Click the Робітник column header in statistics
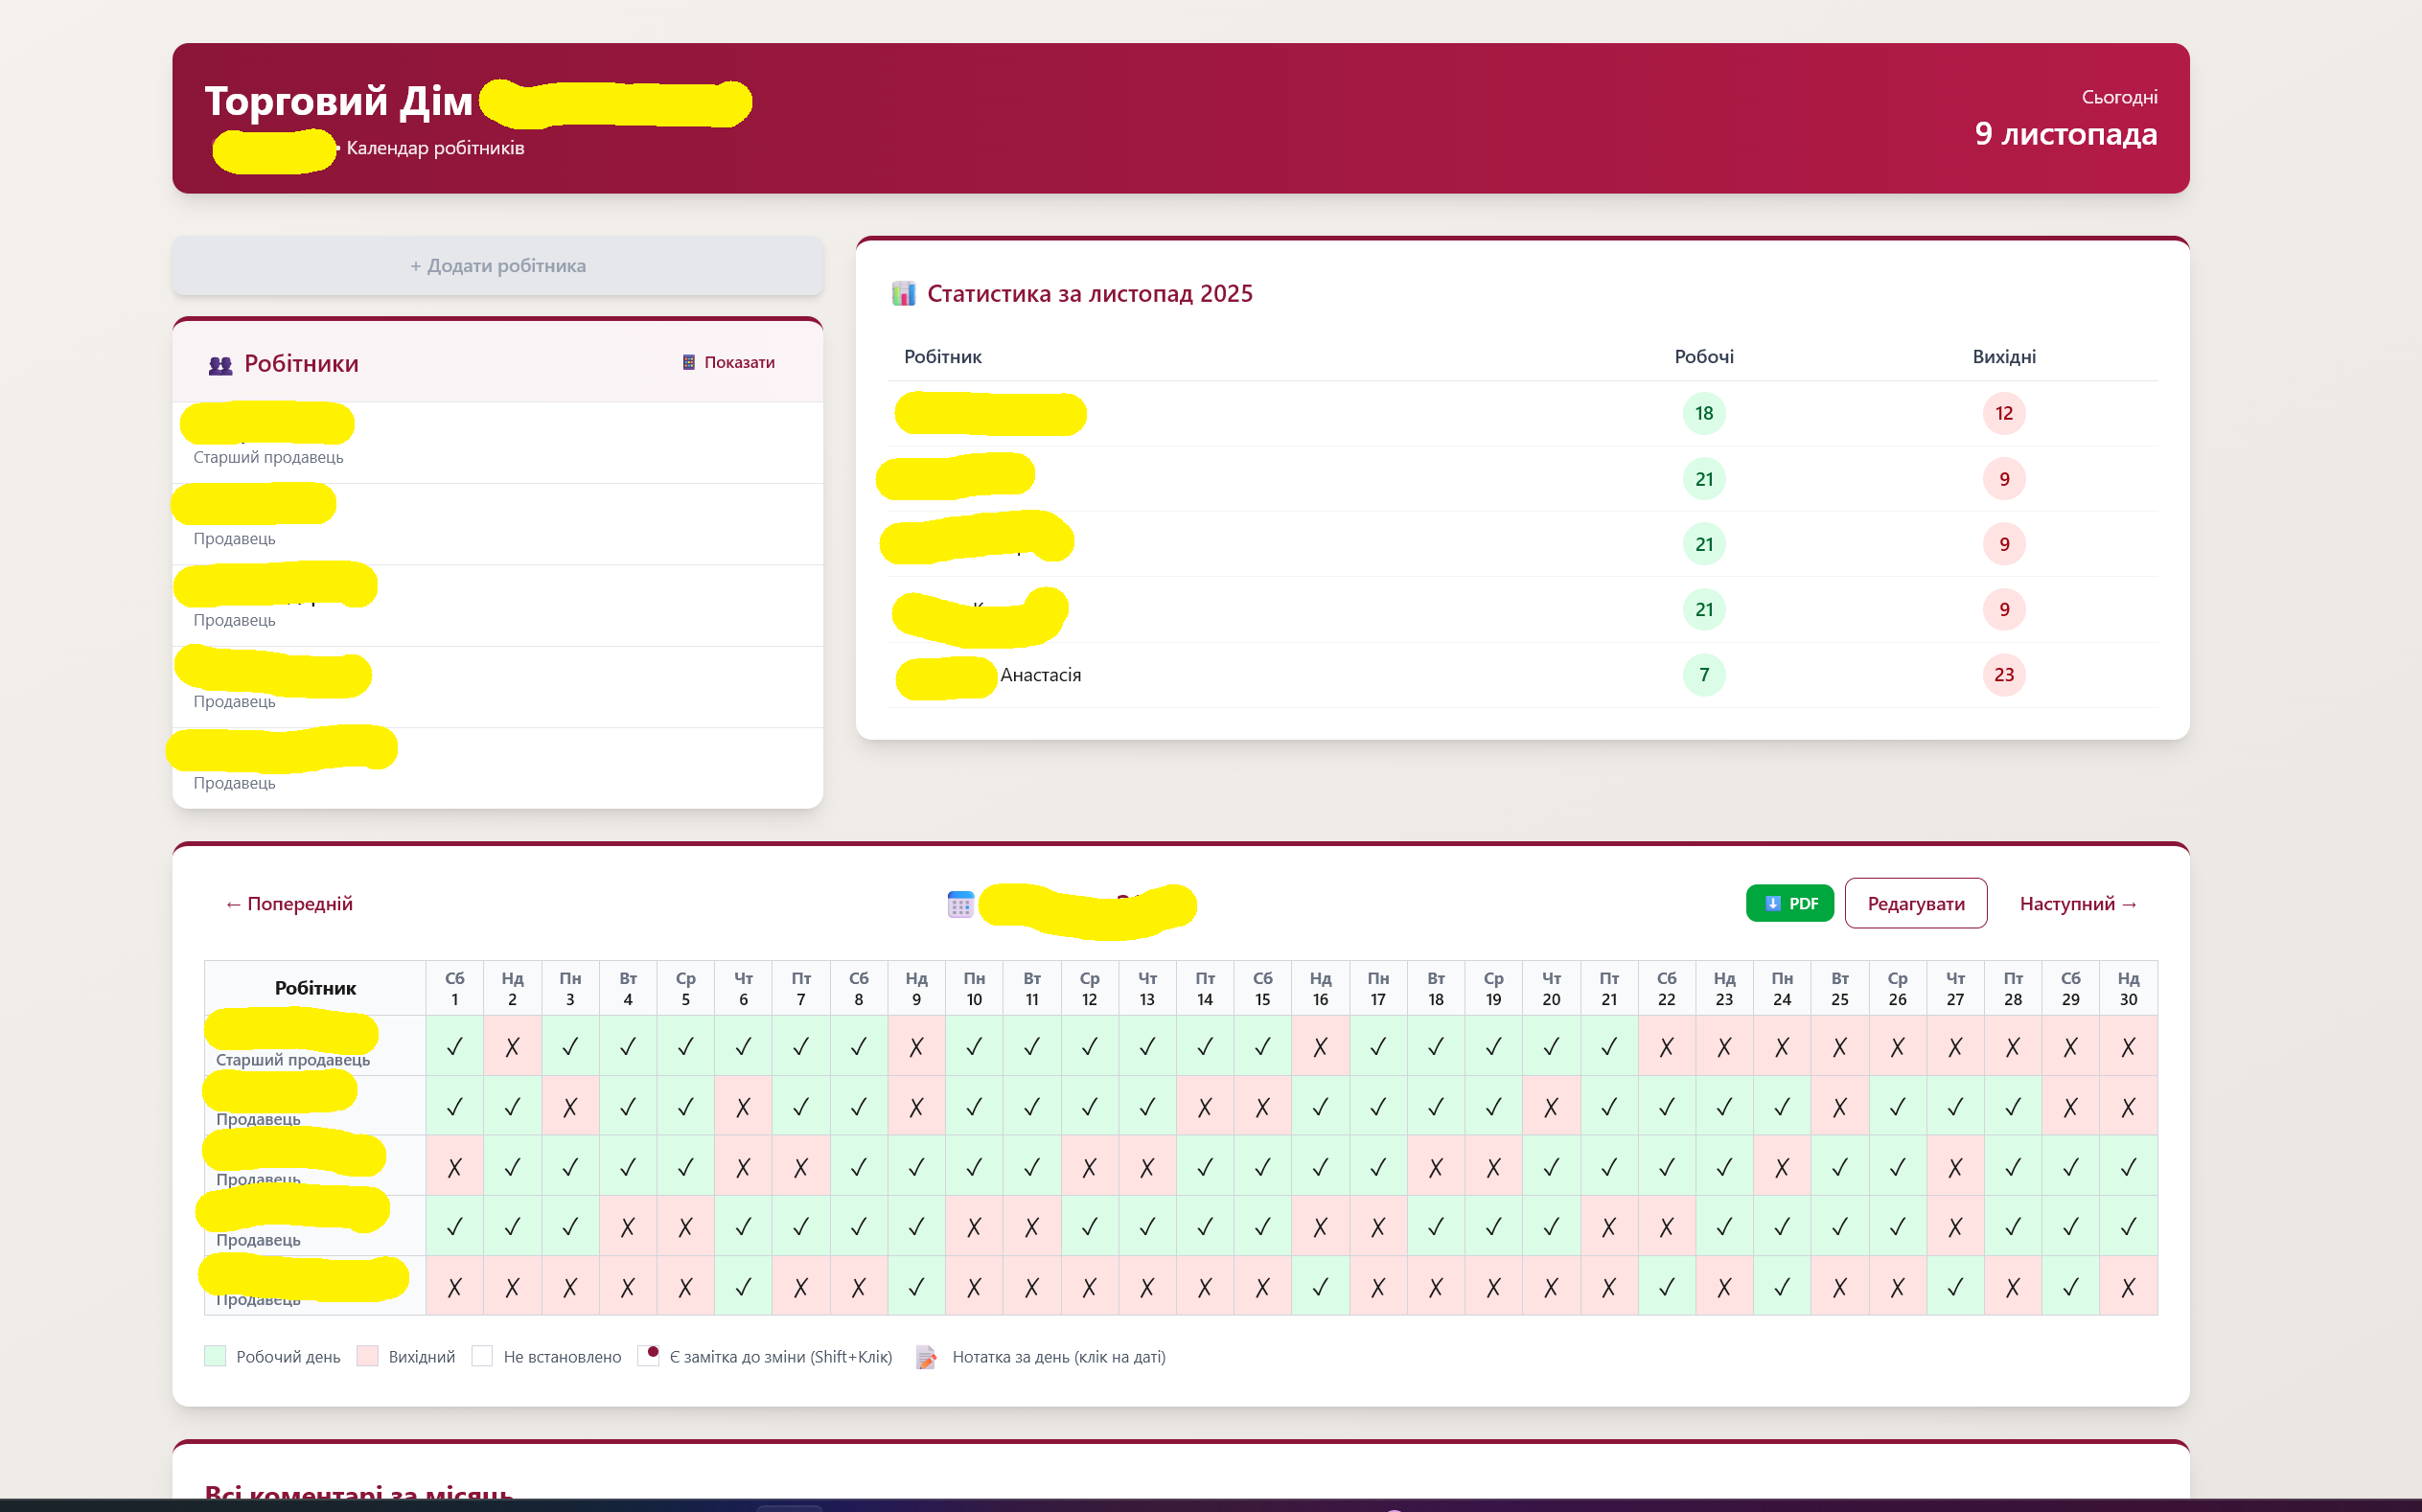Viewport: 2422px width, 1512px height. click(x=943, y=357)
